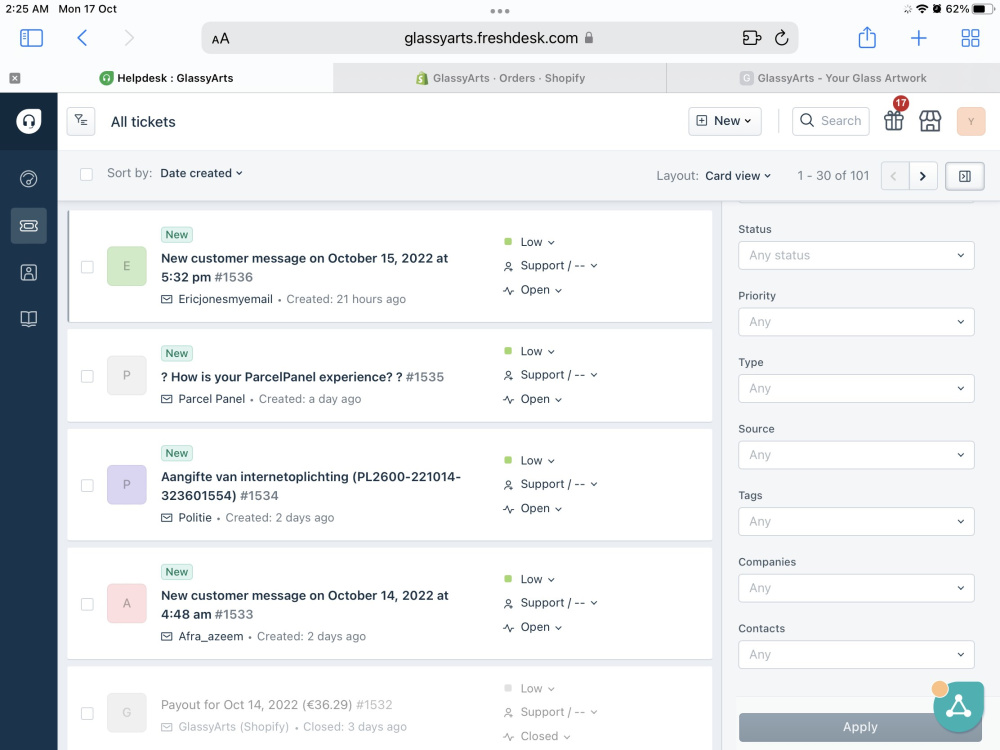Viewport: 1000px width, 750px height.
Task: Click the New ticket button
Action: click(724, 121)
